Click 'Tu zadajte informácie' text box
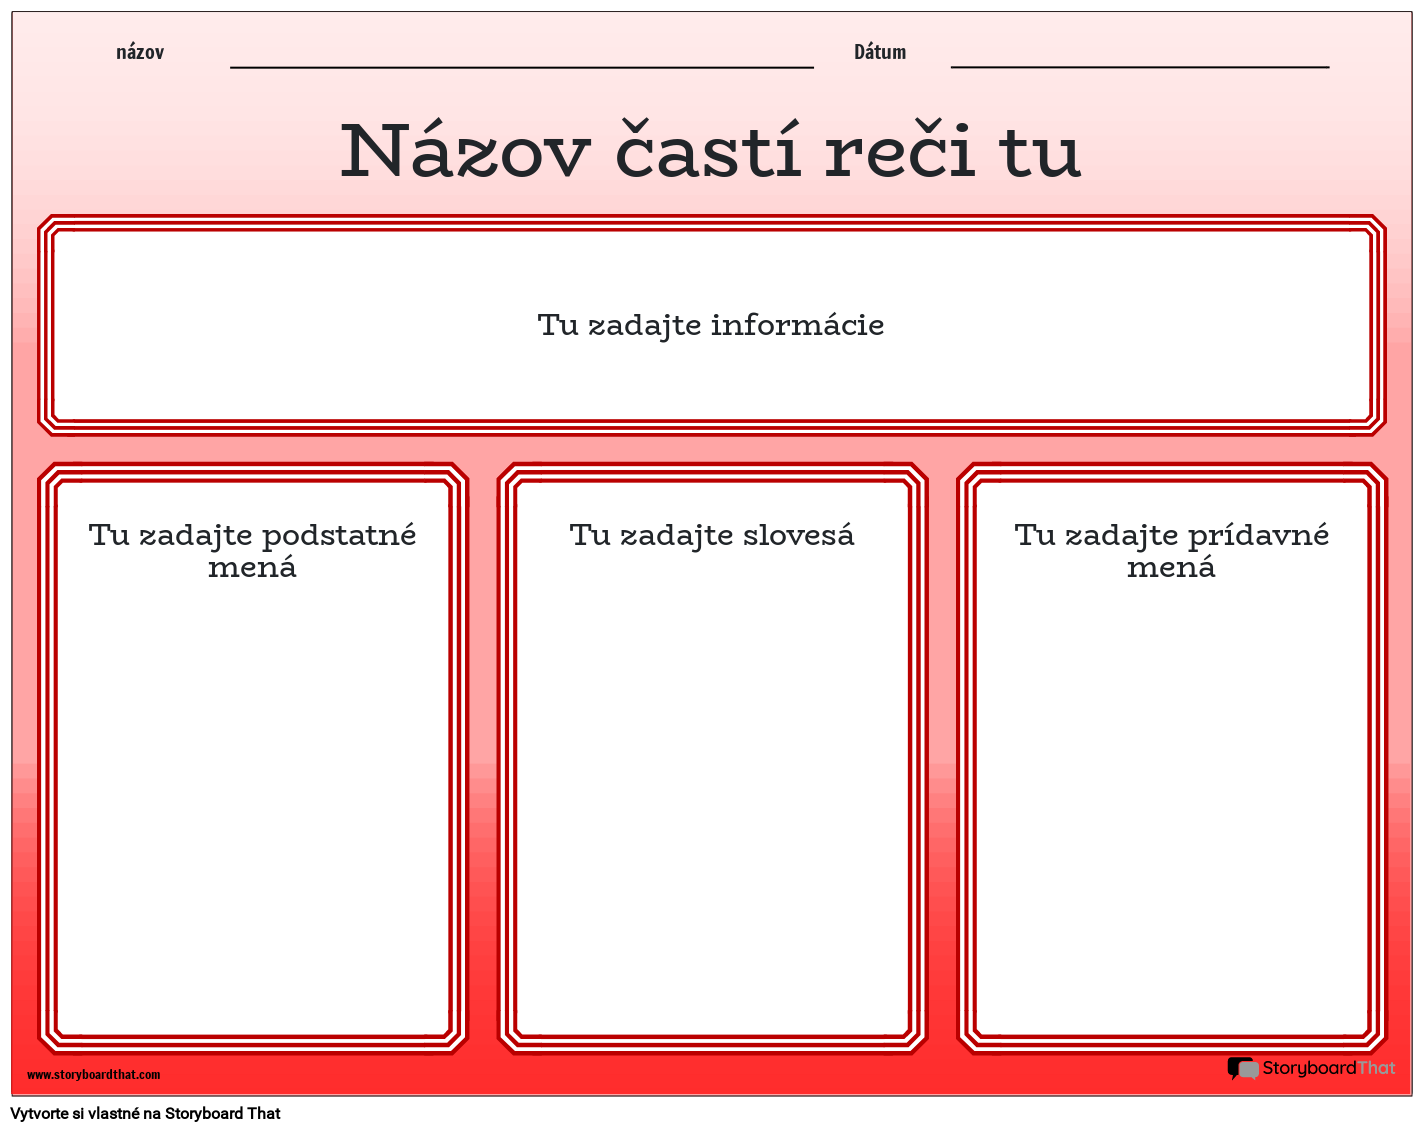Screen dimensions: 1425x1132 (x=711, y=325)
